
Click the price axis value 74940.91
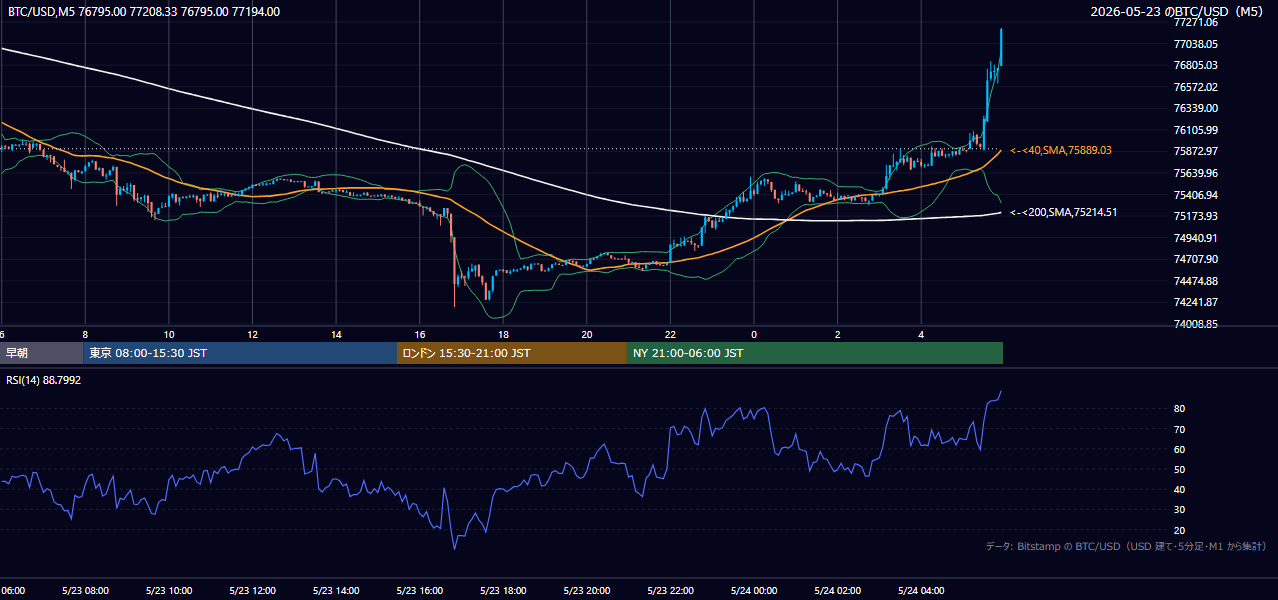(1195, 238)
